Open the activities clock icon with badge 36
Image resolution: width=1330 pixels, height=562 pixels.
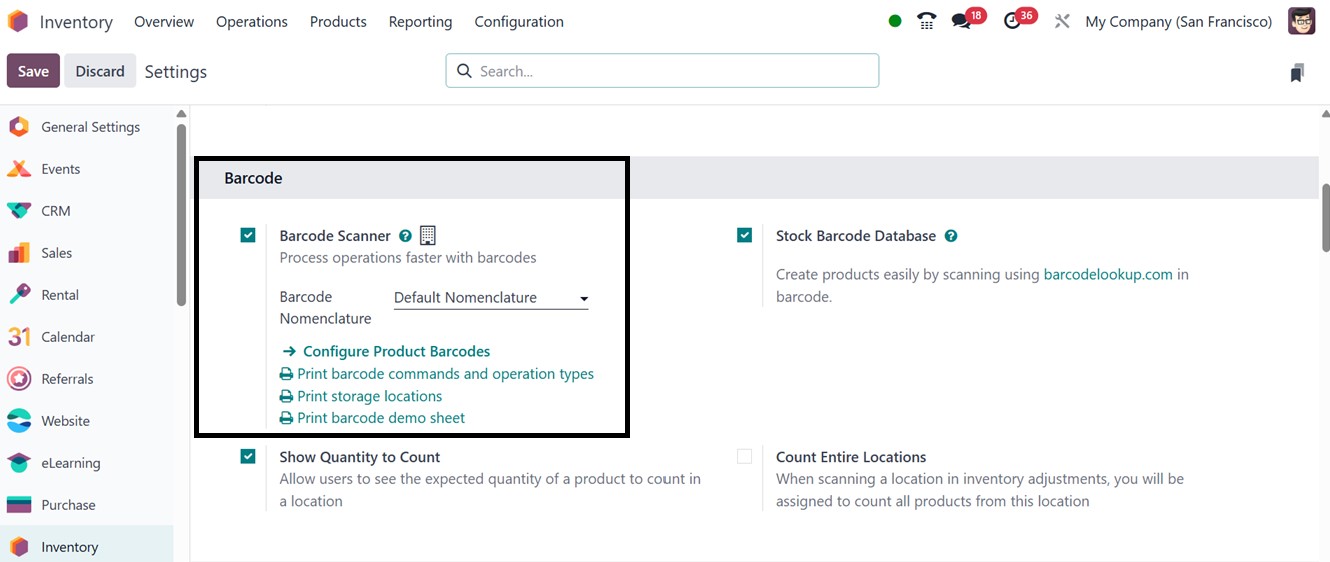tap(1013, 21)
